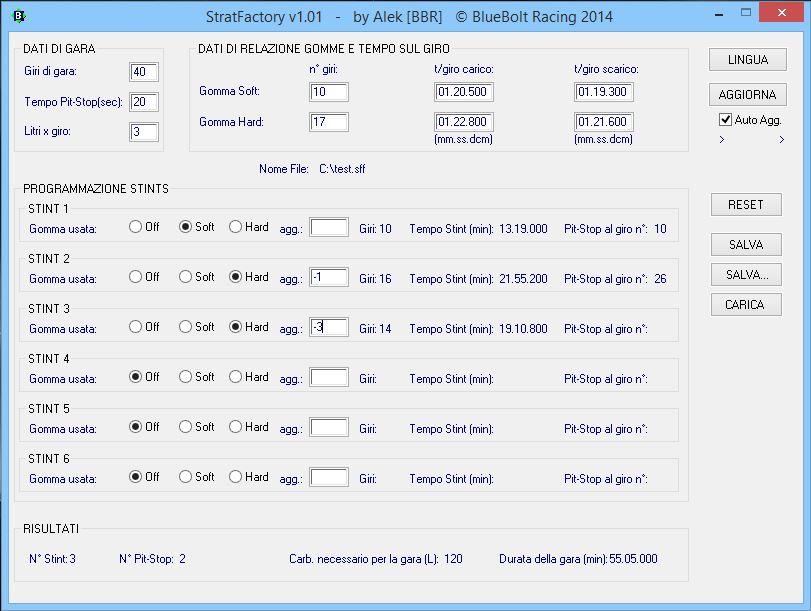
Task: Edit Gomma Hard n° giri field
Action: click(329, 122)
